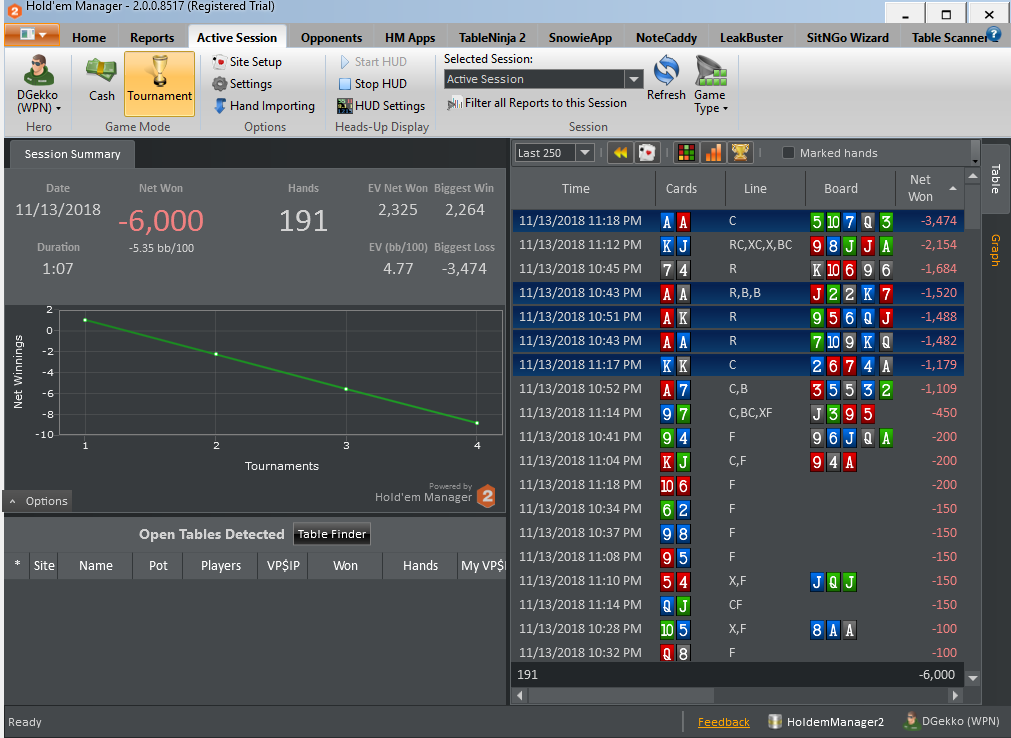Select the 11:10 PM hand with board JQJ
Screen dimensions: 1011x738
[x=738, y=581]
